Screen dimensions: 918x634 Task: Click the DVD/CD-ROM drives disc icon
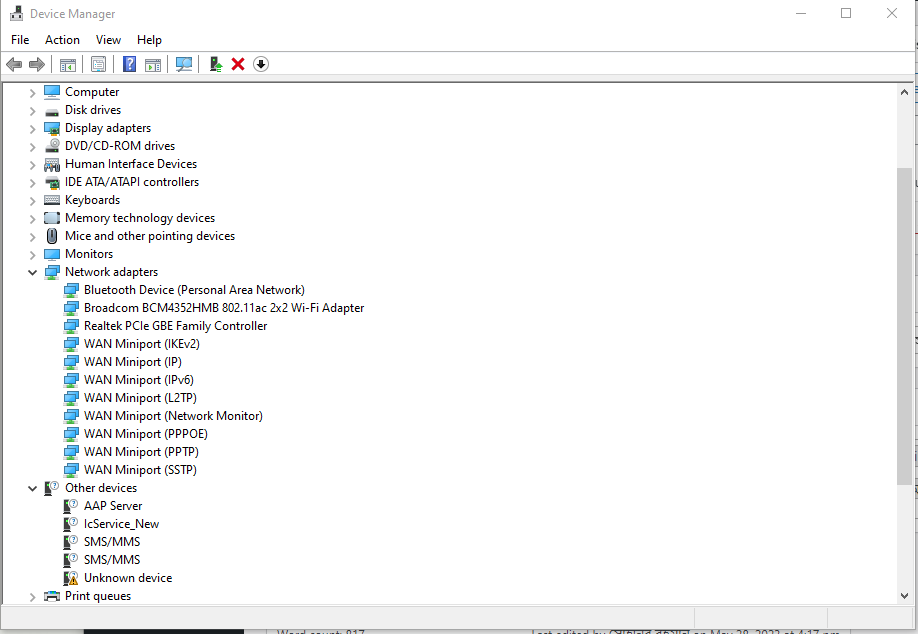pyautogui.click(x=52, y=146)
